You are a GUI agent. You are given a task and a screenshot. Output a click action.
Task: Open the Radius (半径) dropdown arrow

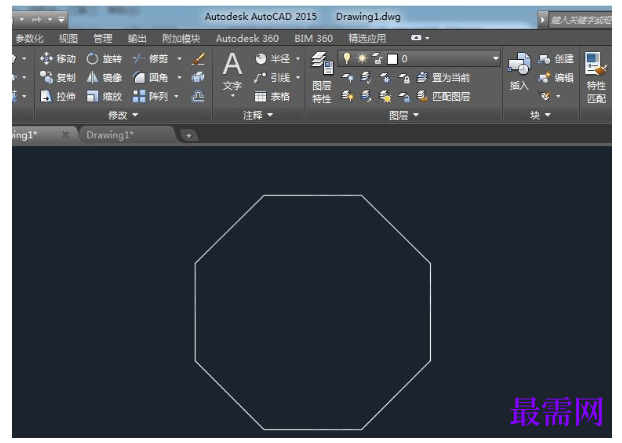click(298, 59)
